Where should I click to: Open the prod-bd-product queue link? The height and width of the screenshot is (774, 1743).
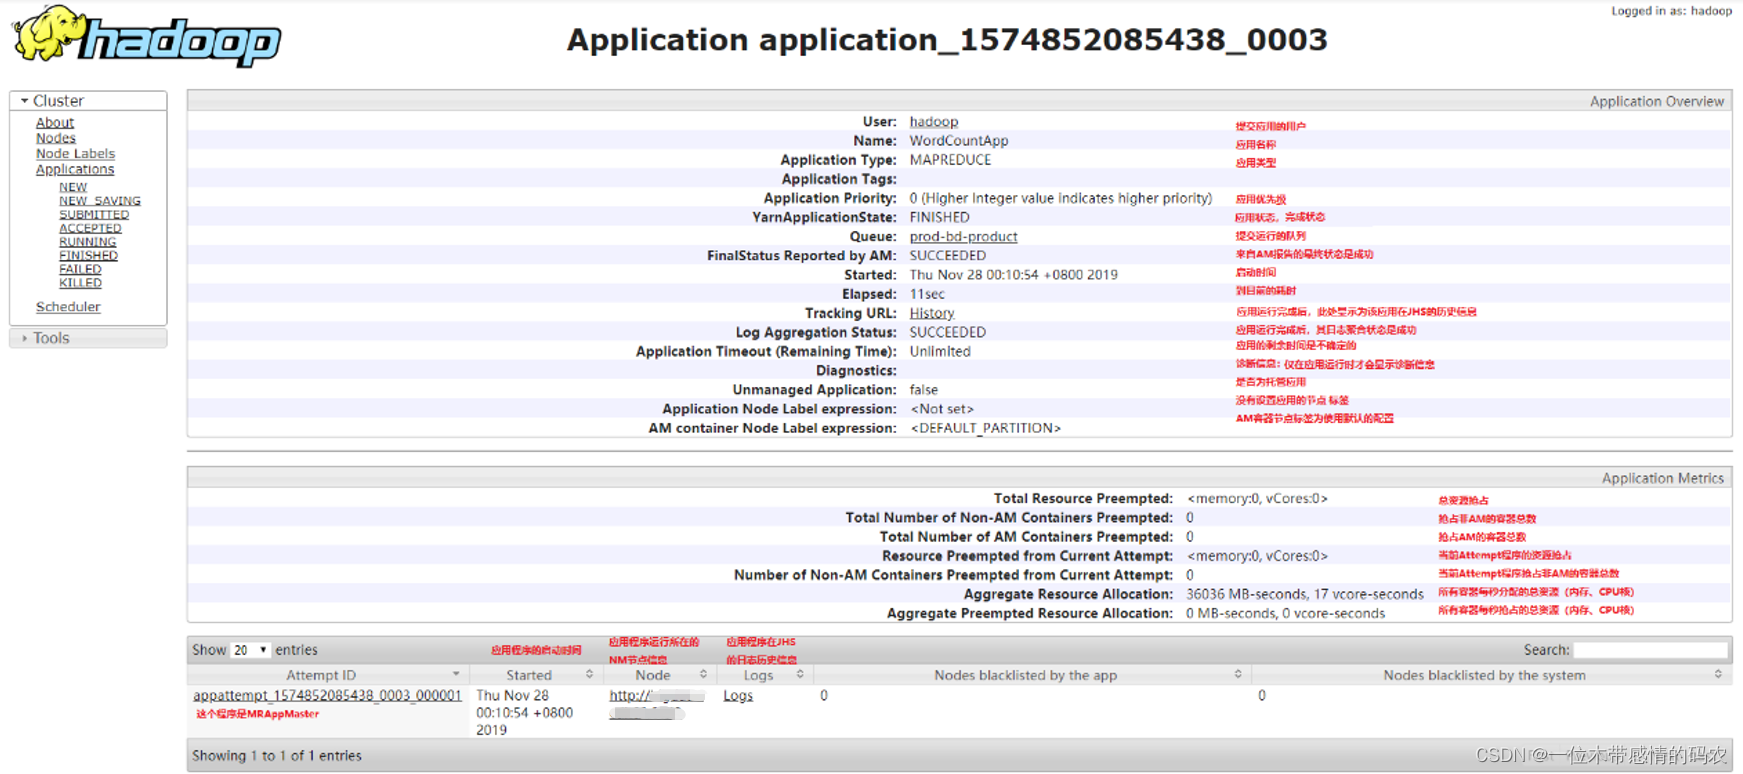click(x=963, y=237)
